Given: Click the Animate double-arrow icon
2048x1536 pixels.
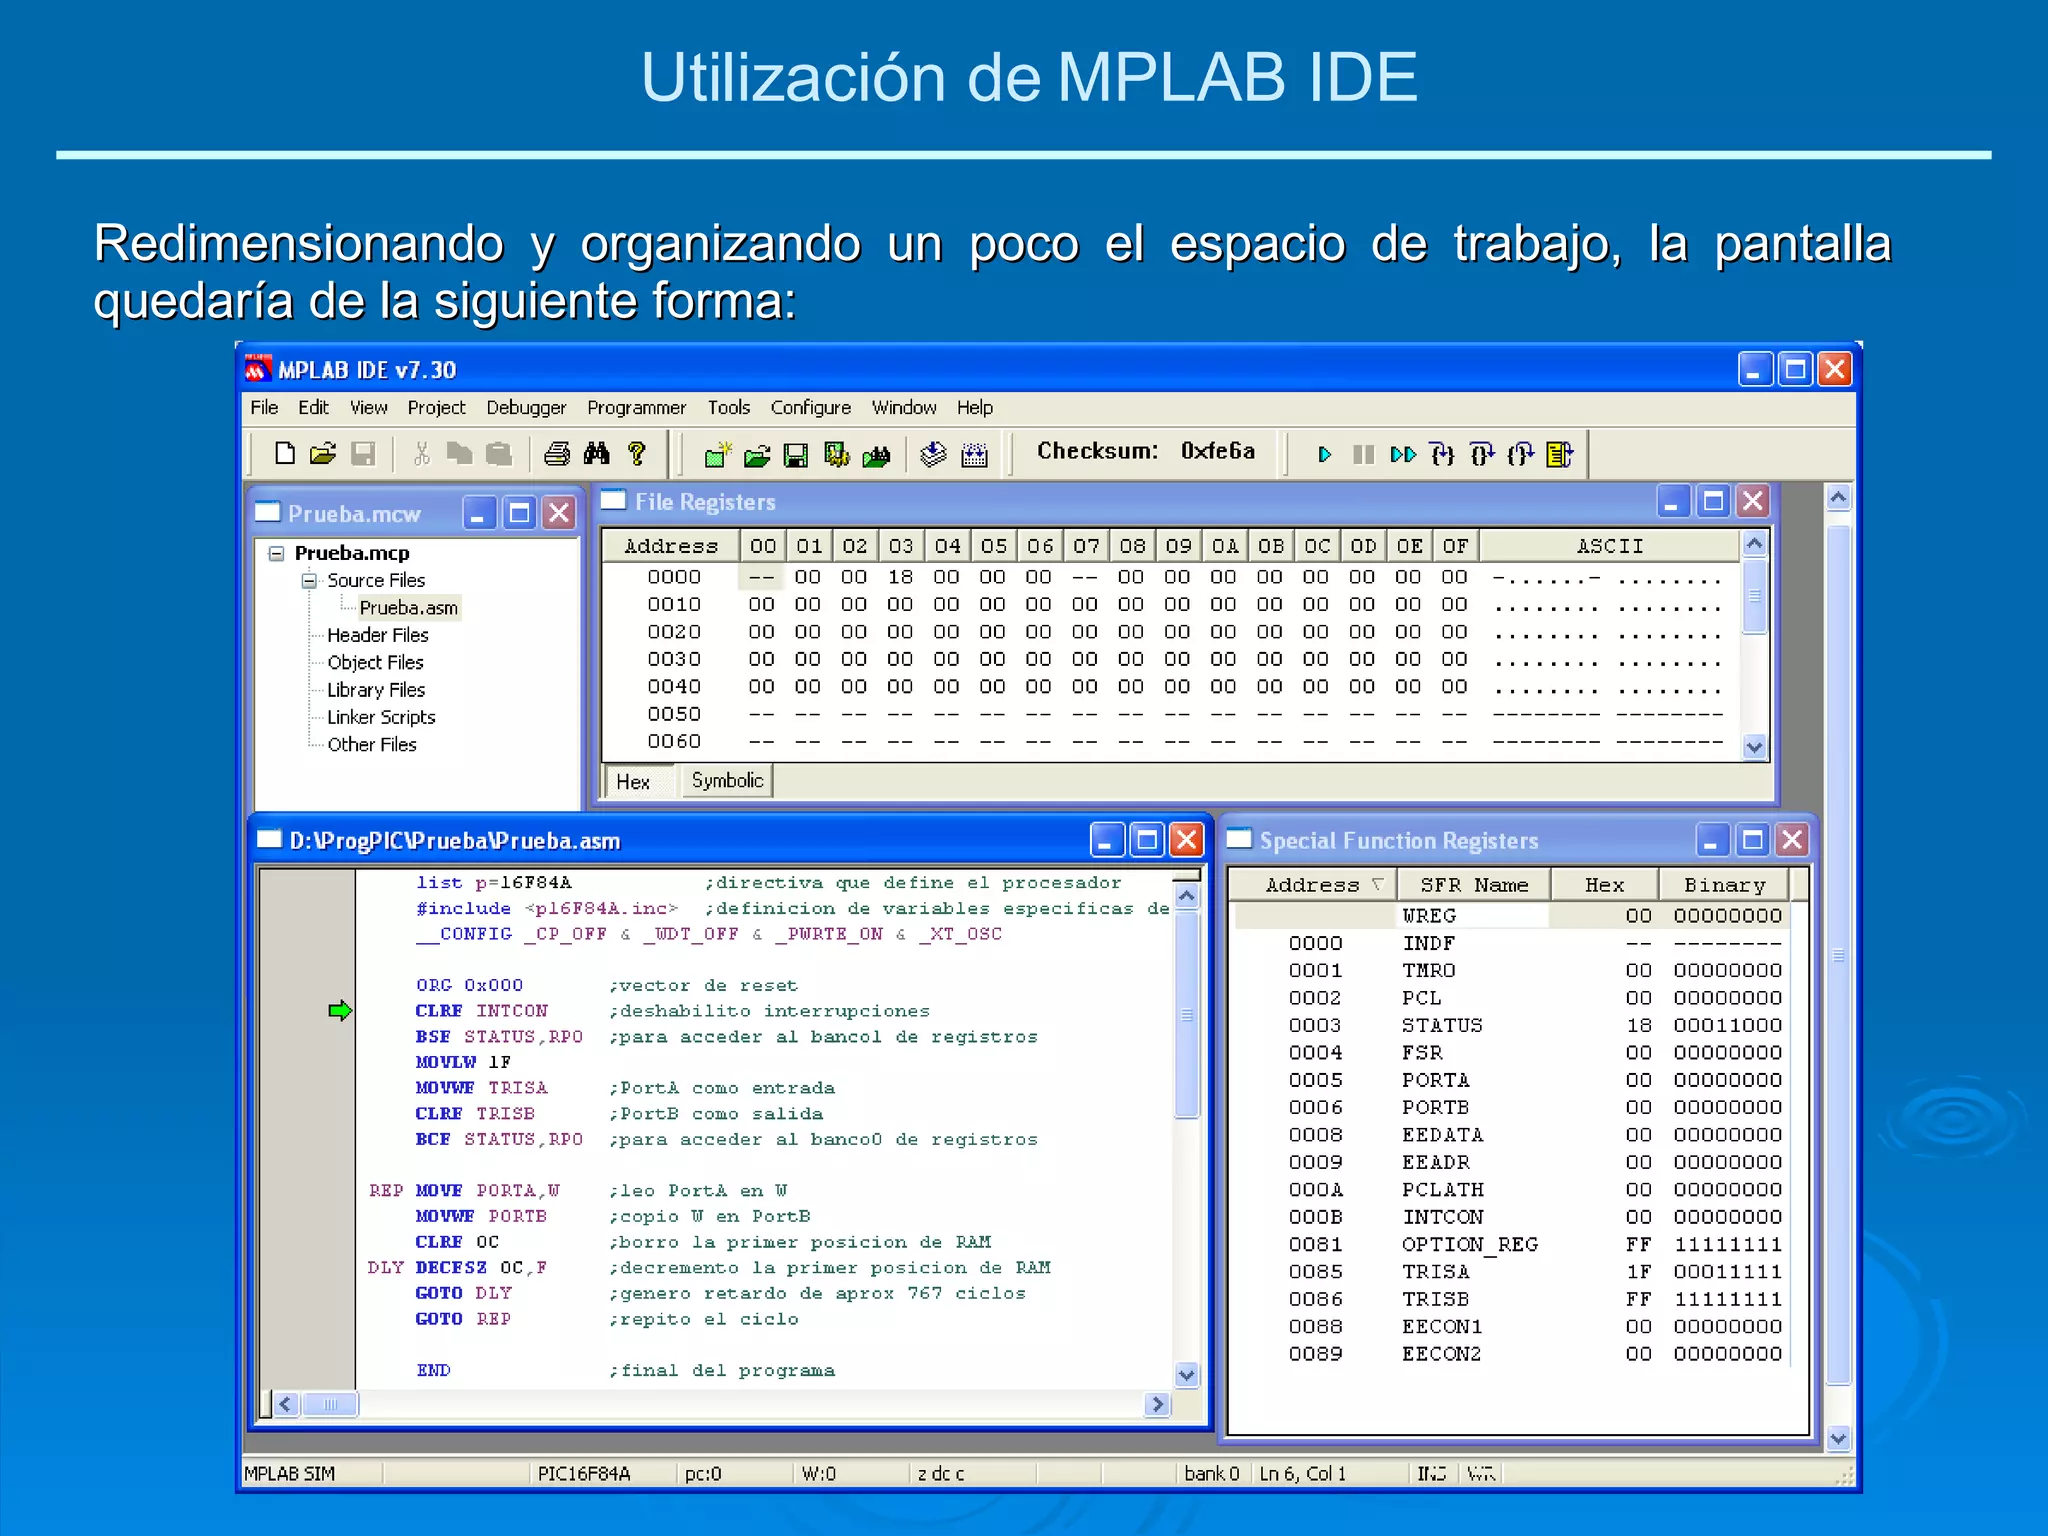Looking at the screenshot, I should 1403,455.
